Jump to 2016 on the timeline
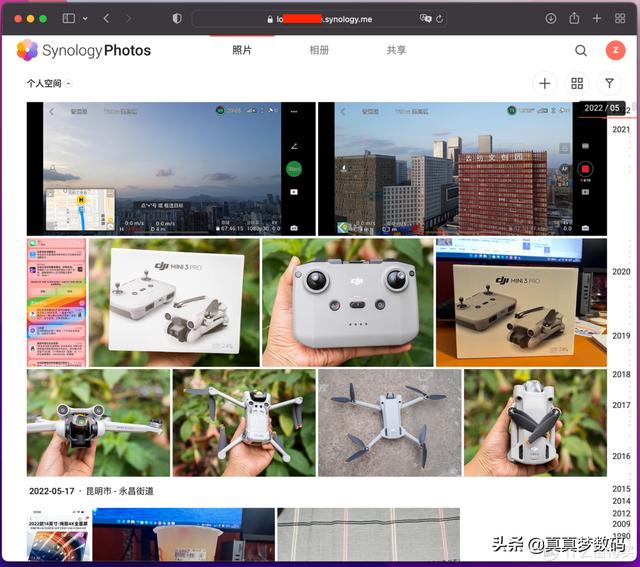The height and width of the screenshot is (567, 640). click(621, 456)
